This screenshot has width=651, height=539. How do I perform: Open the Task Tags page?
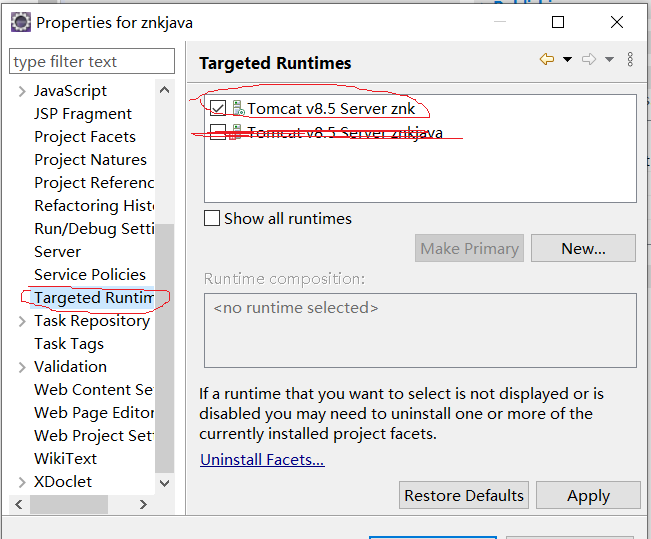[69, 344]
